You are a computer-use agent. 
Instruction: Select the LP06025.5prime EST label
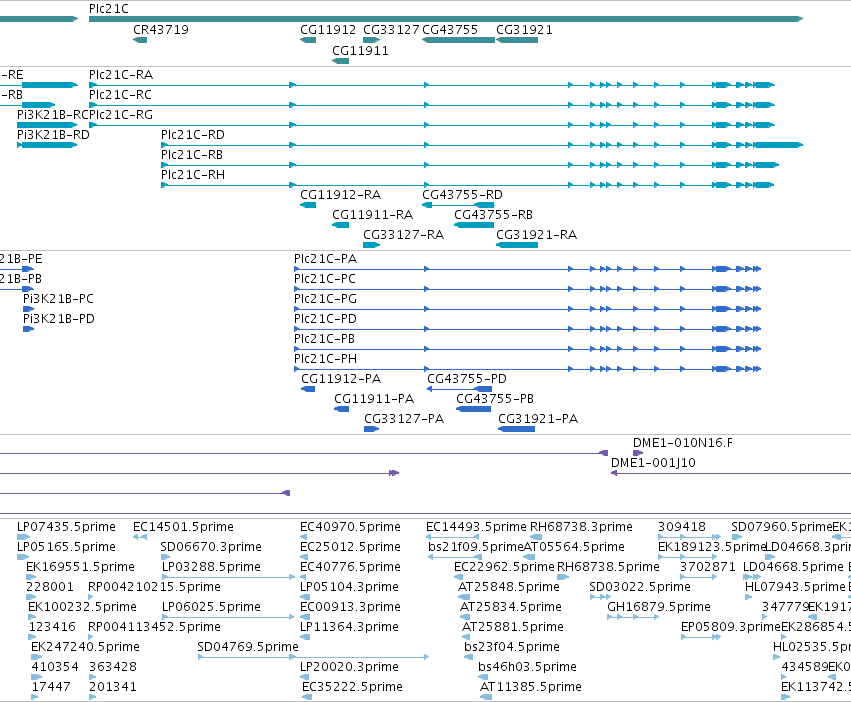coord(211,607)
